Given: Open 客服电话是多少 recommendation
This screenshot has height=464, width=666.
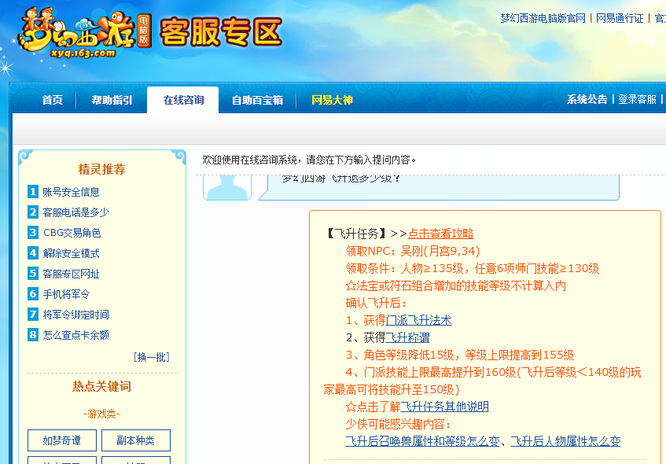Looking at the screenshot, I should pos(76,212).
